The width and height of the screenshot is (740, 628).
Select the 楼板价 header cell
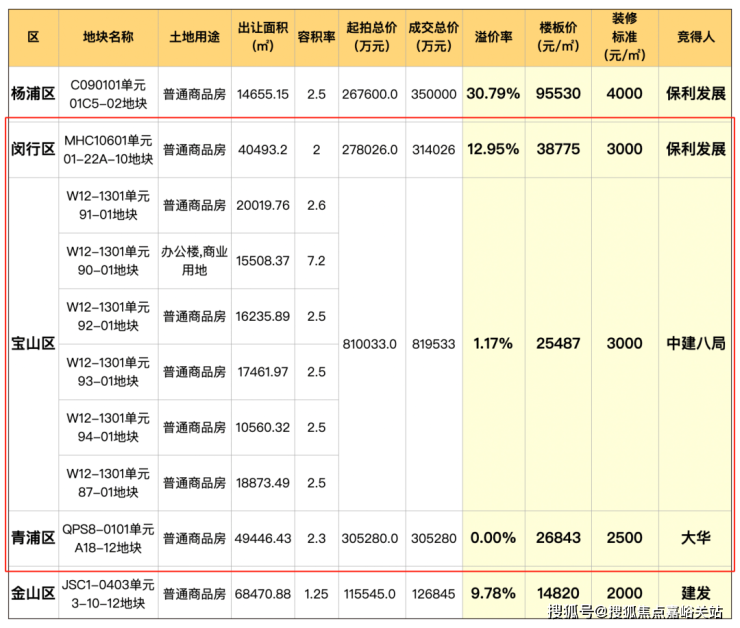click(558, 36)
